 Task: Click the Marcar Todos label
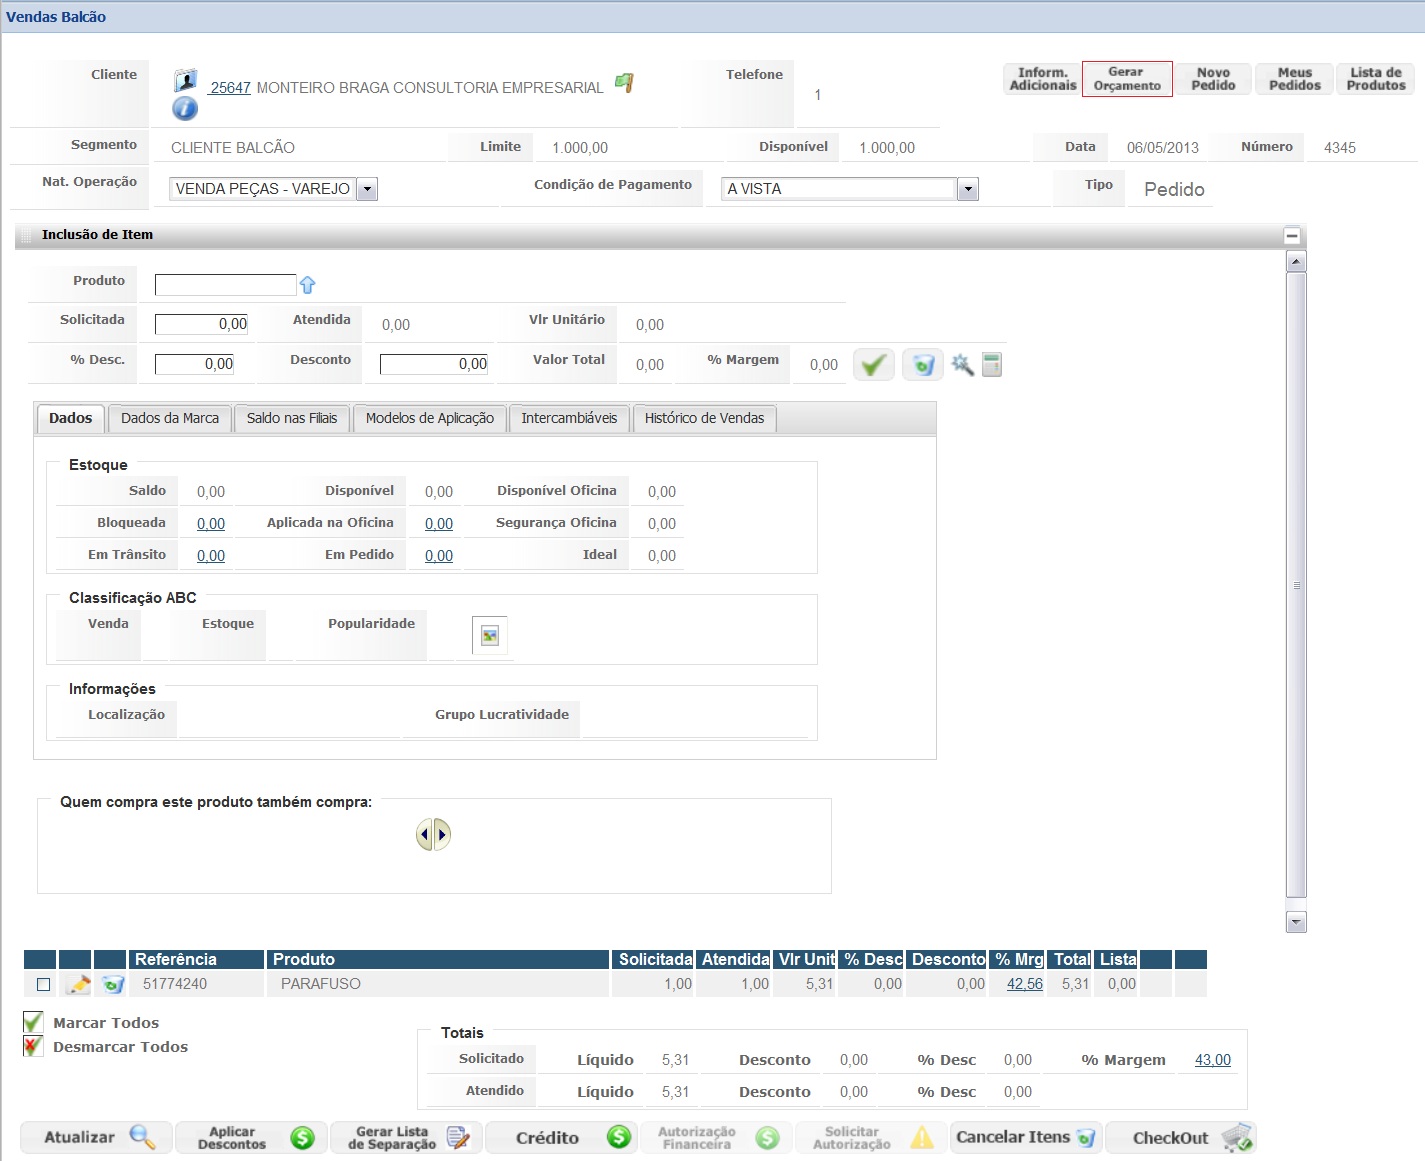pos(106,1023)
